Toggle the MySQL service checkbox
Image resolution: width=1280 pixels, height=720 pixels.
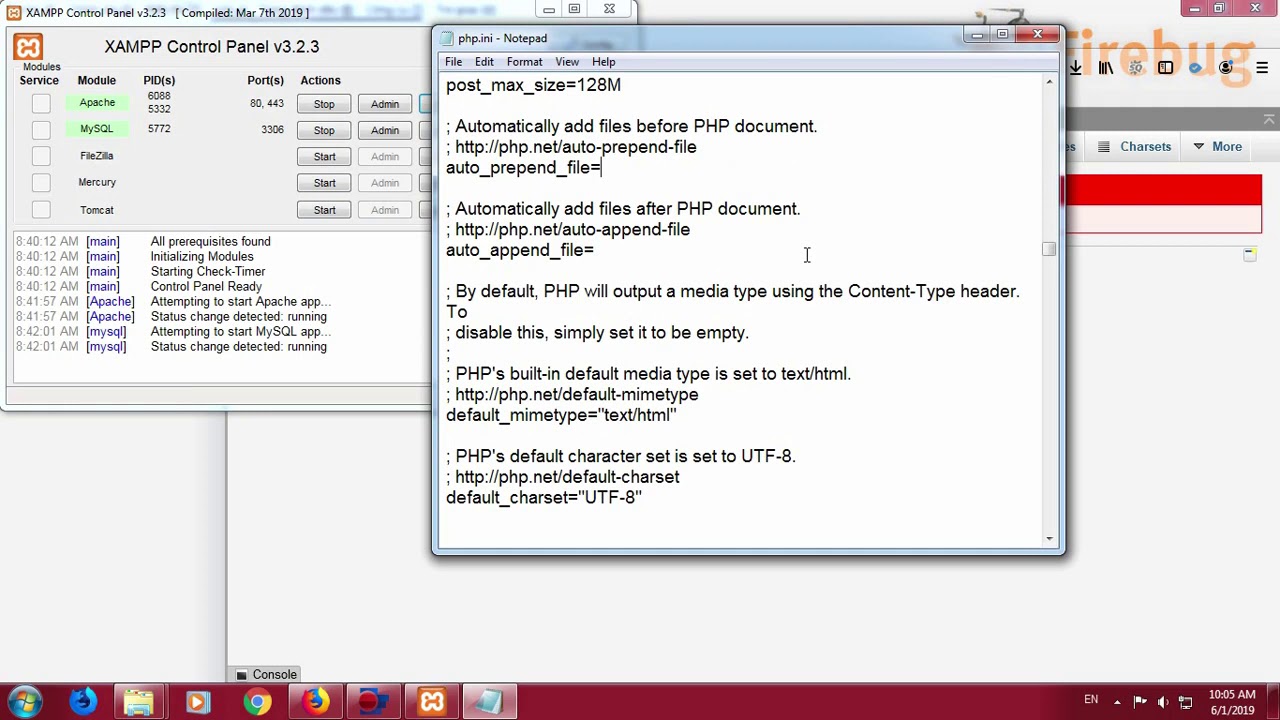pos(41,129)
